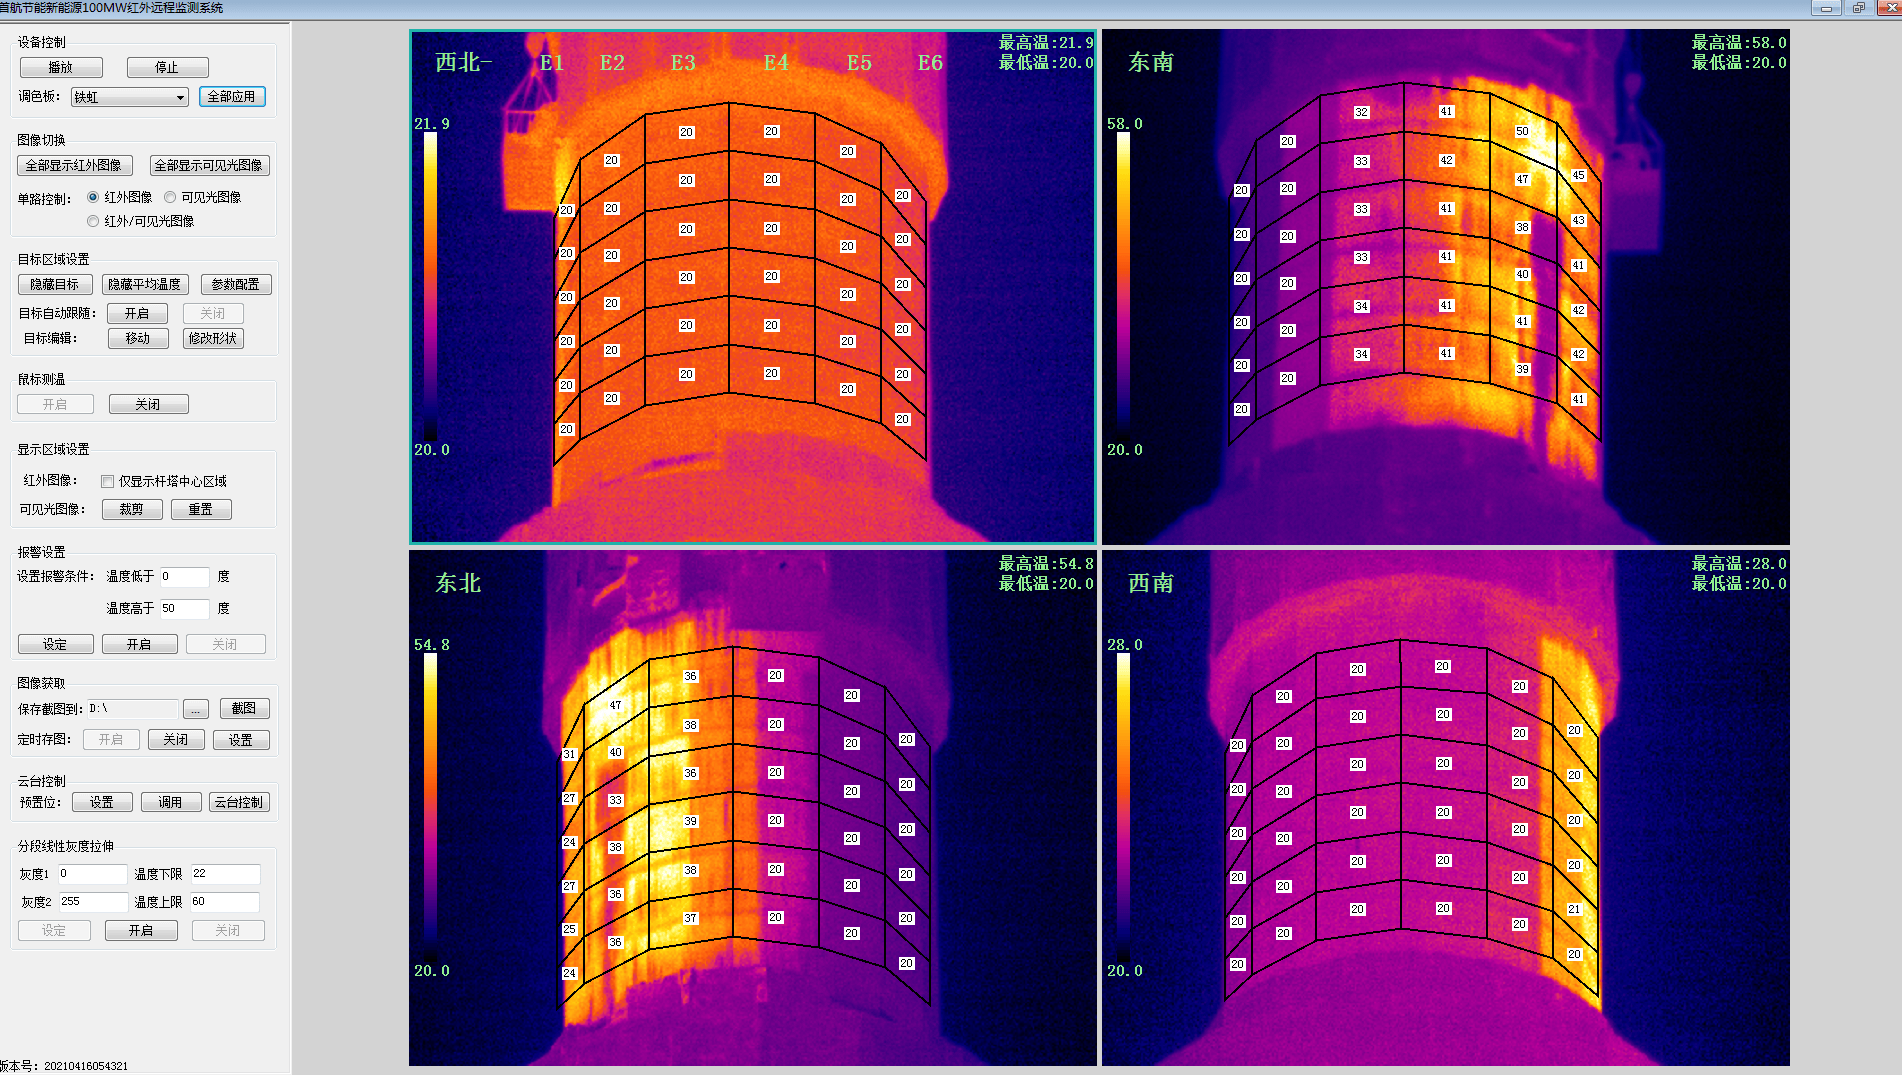Click the 21 temperature cell in 西南

coord(1574,909)
